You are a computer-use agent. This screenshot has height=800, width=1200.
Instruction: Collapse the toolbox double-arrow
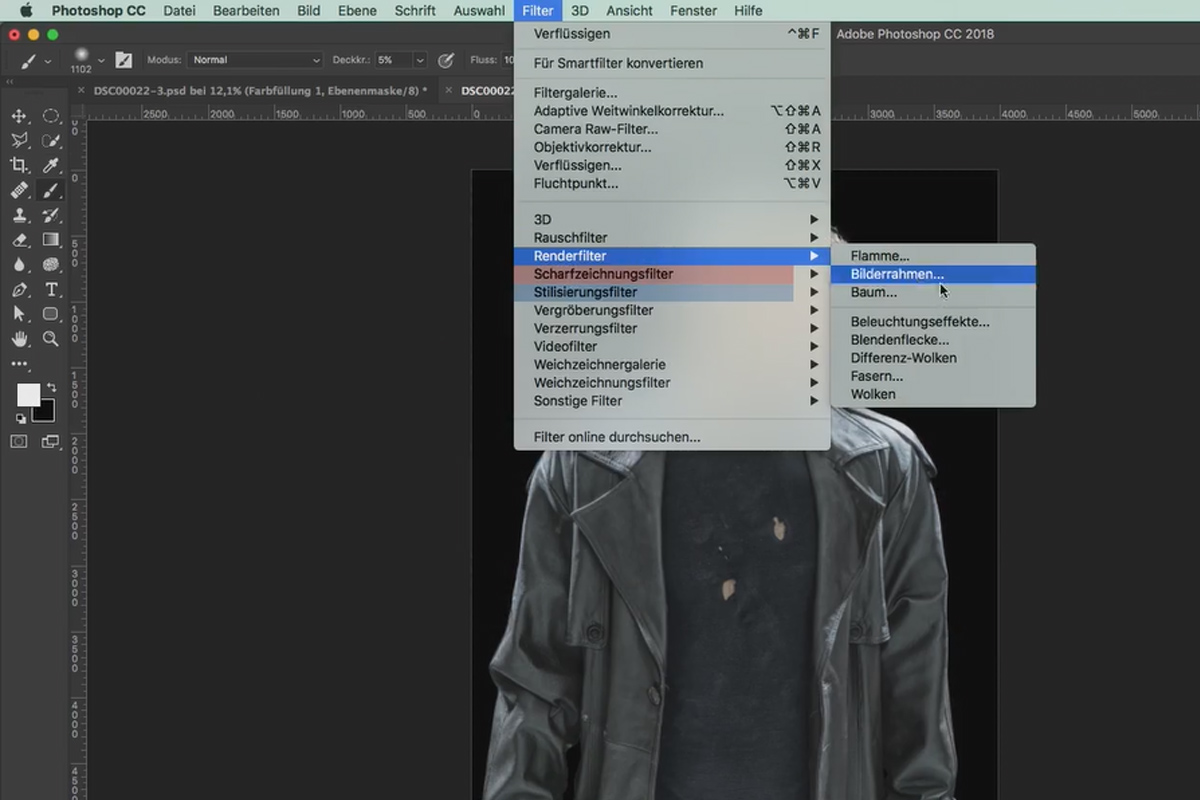pos(11,82)
